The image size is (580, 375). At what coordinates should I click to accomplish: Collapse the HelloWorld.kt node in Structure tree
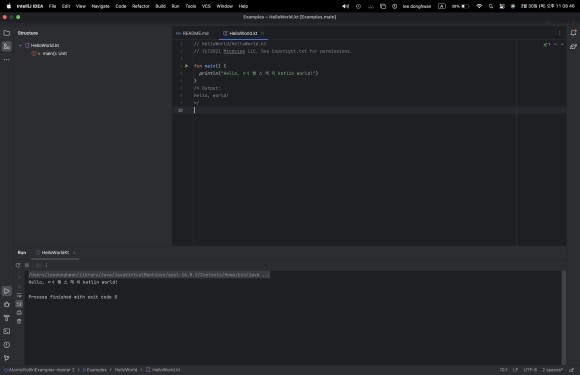21,45
